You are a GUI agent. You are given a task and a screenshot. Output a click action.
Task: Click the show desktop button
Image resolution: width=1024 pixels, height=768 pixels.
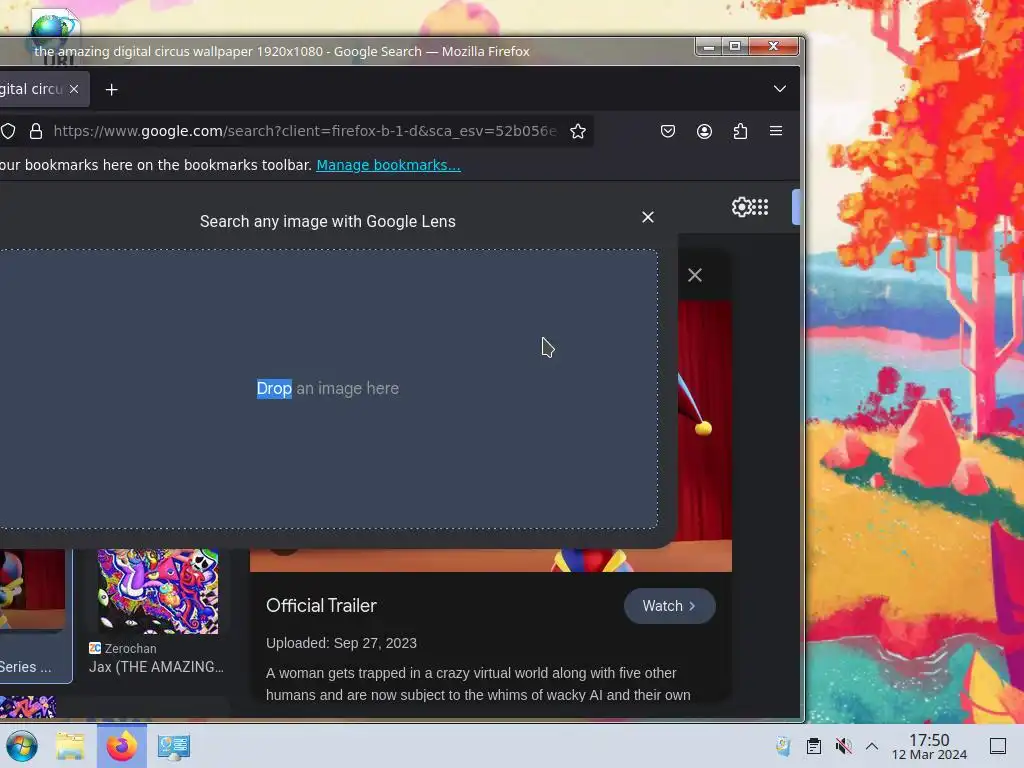(998, 746)
